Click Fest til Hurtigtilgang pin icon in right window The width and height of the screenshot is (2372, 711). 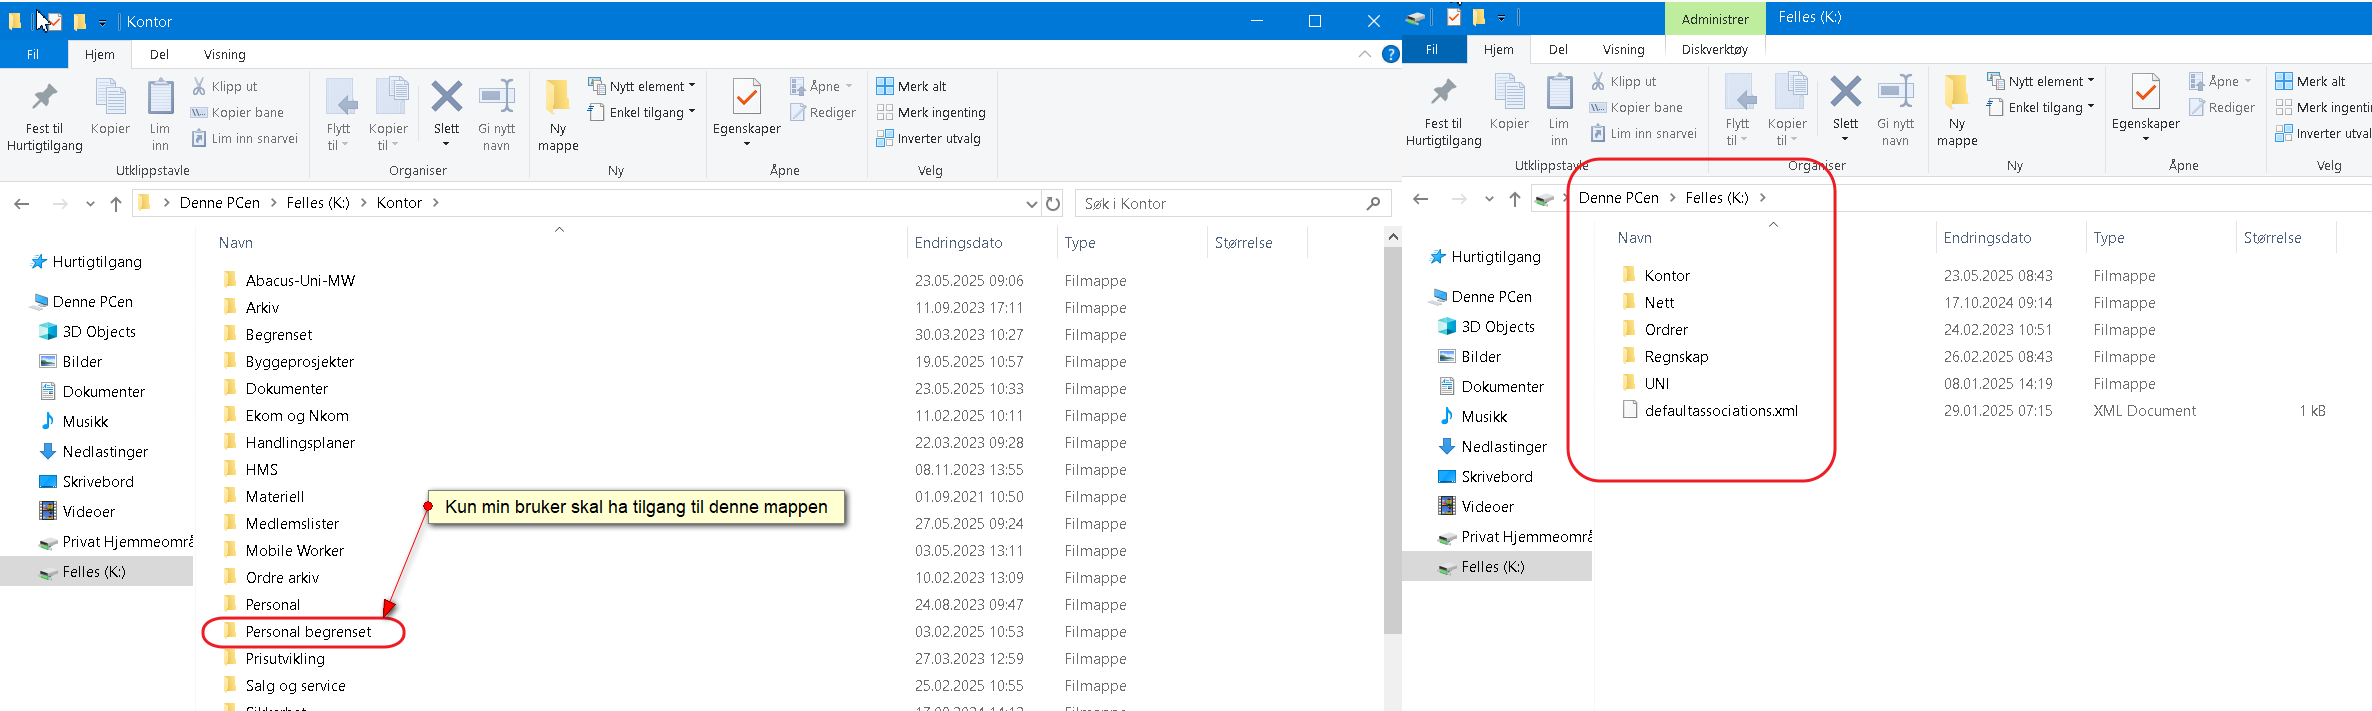click(1443, 93)
